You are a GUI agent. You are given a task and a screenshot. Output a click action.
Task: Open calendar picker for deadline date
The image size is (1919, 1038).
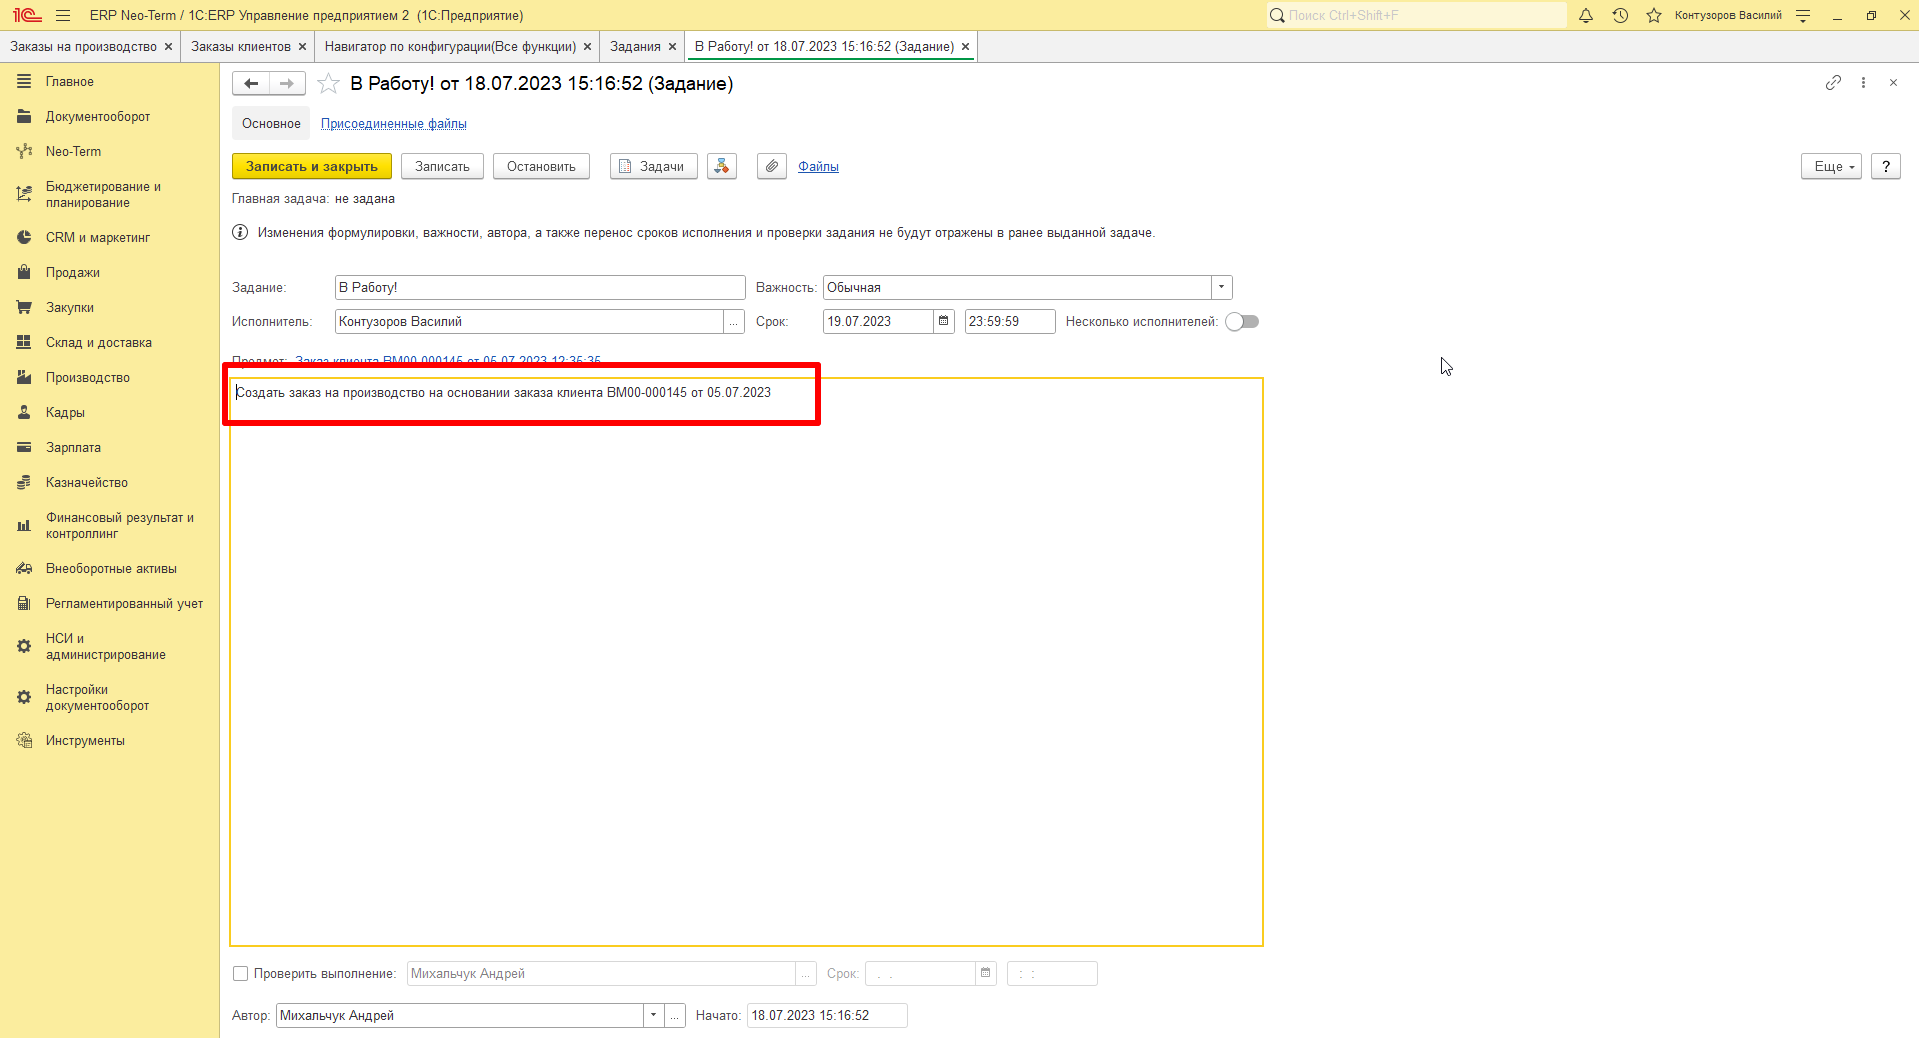pyautogui.click(x=943, y=321)
